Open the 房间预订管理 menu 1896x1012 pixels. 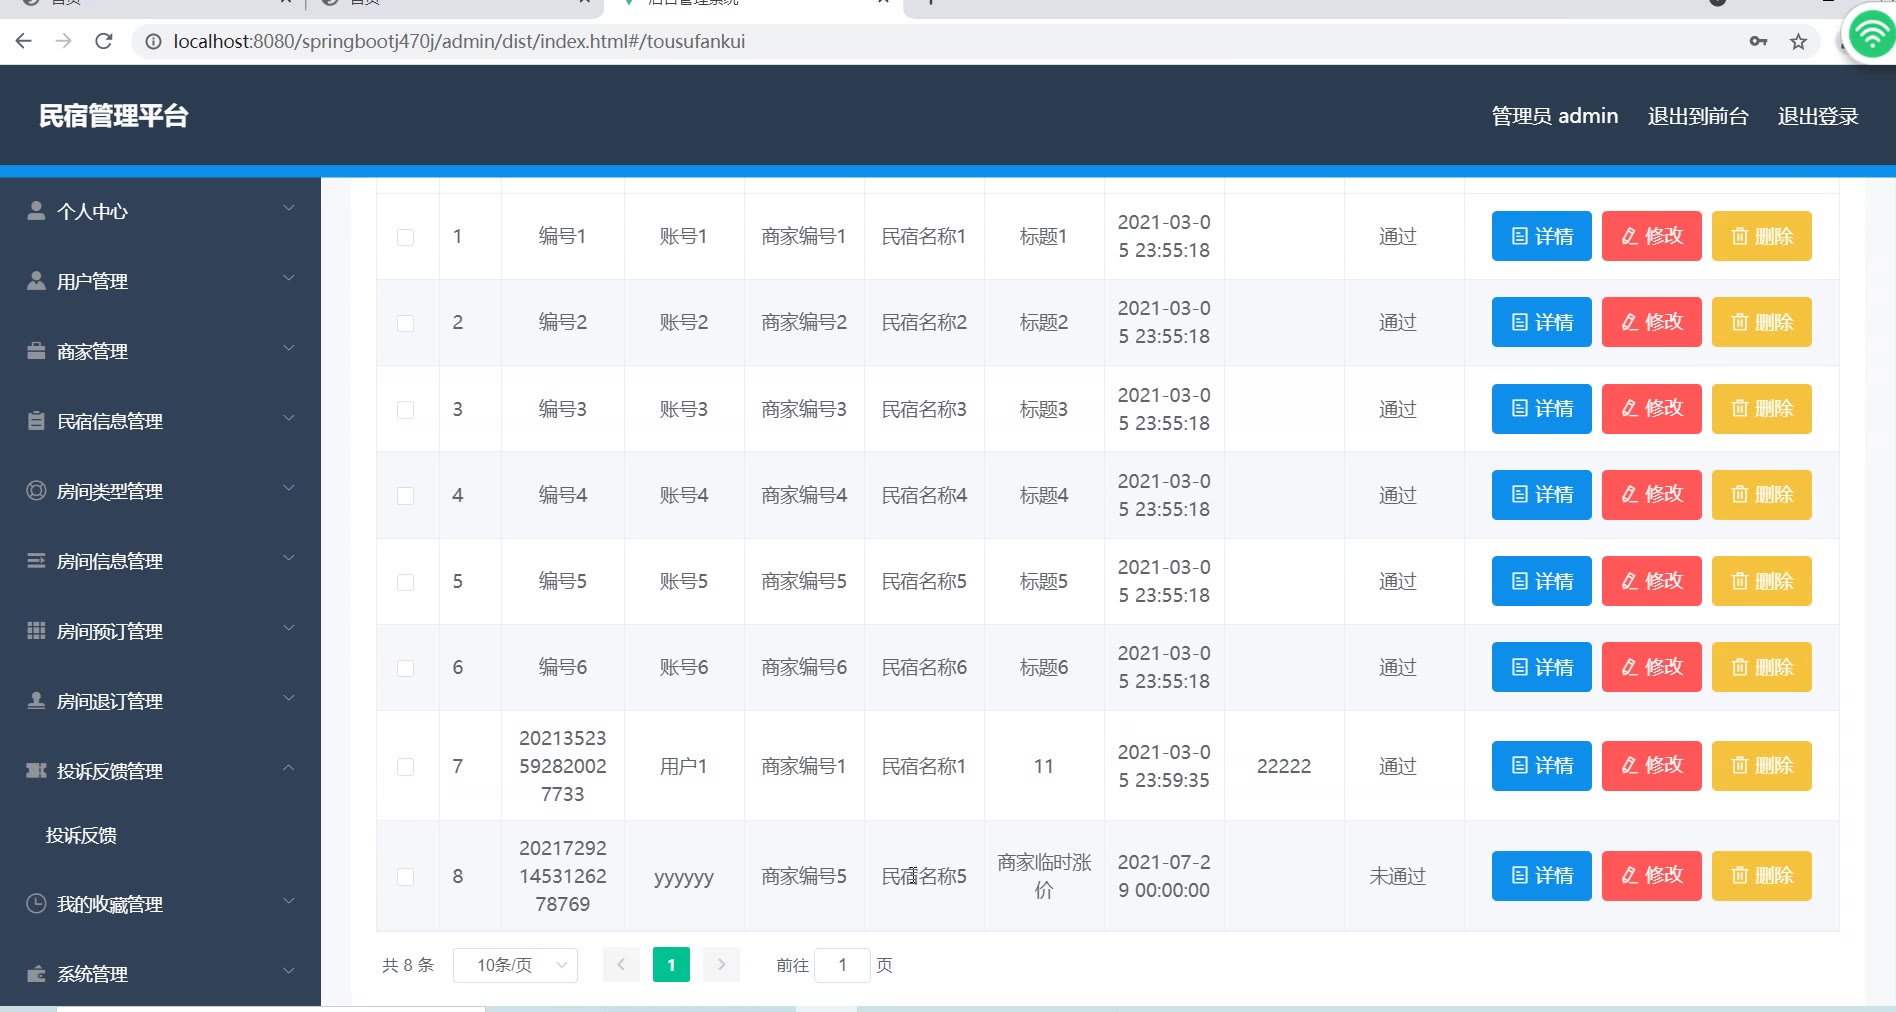click(160, 631)
